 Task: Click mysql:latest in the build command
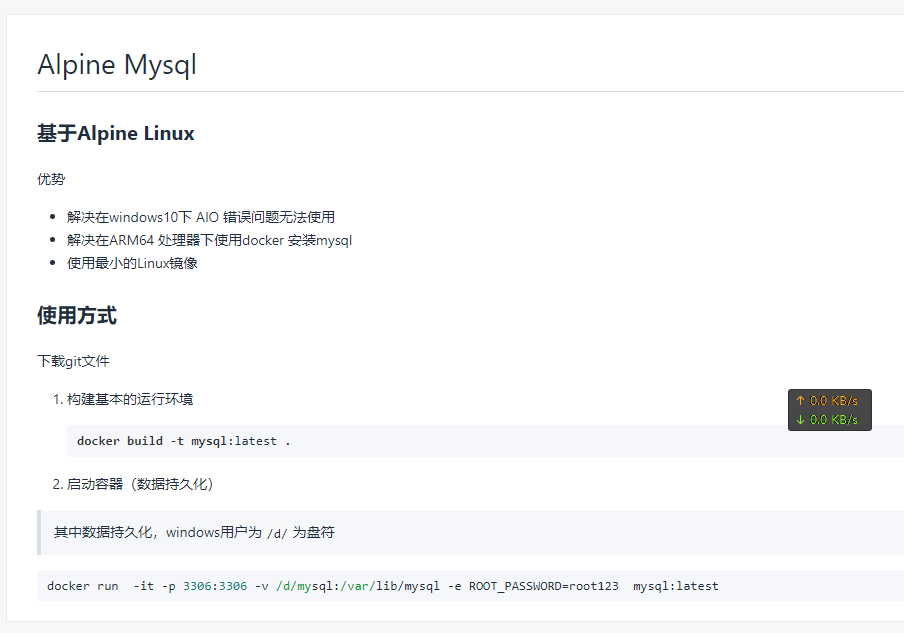coord(234,441)
